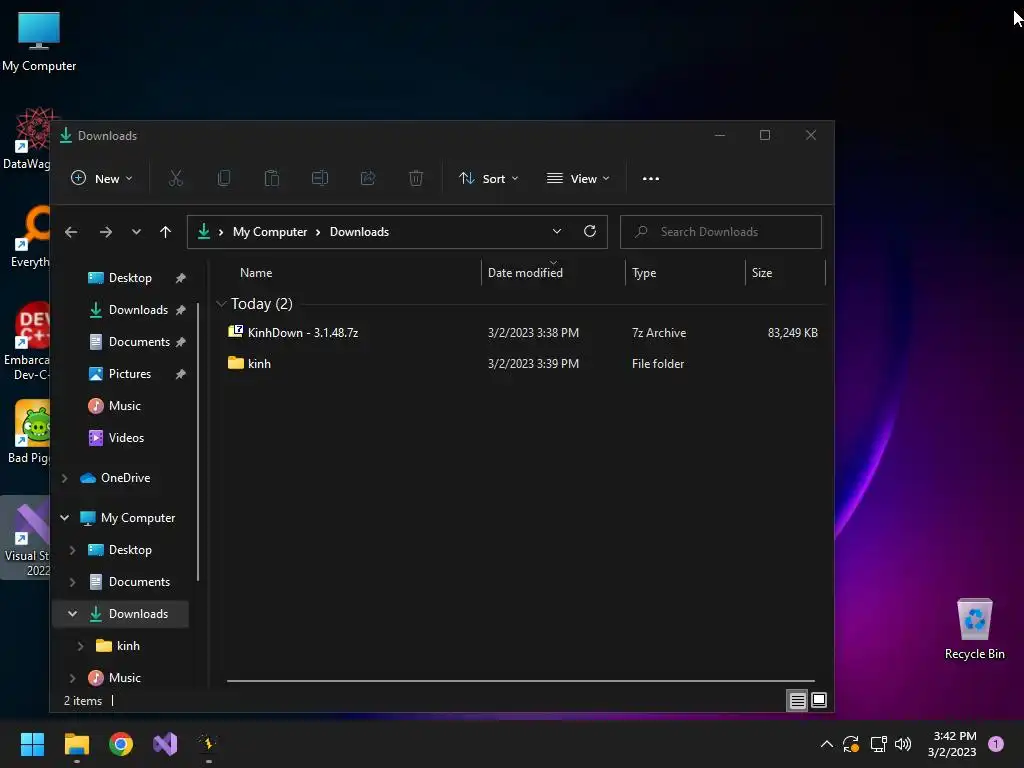The height and width of the screenshot is (768, 1024).
Task: Open the notification center badge
Action: [x=995, y=744]
